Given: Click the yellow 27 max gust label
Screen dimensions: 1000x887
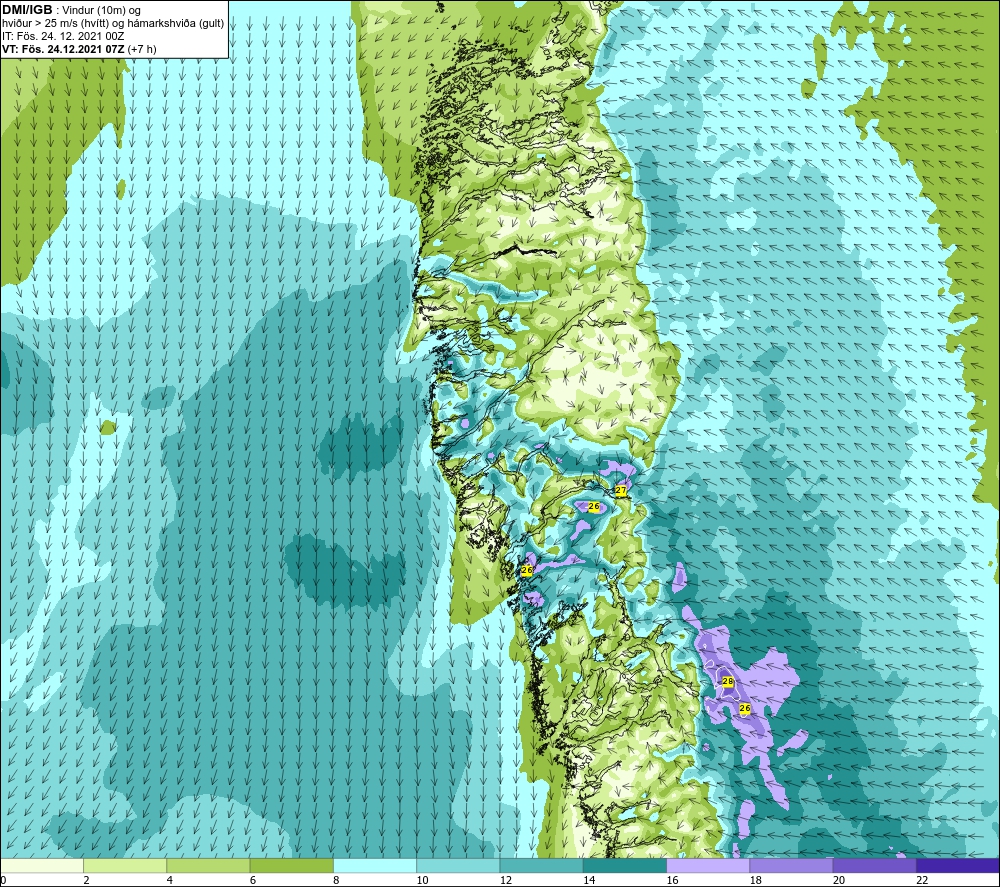Looking at the screenshot, I should coord(621,491).
